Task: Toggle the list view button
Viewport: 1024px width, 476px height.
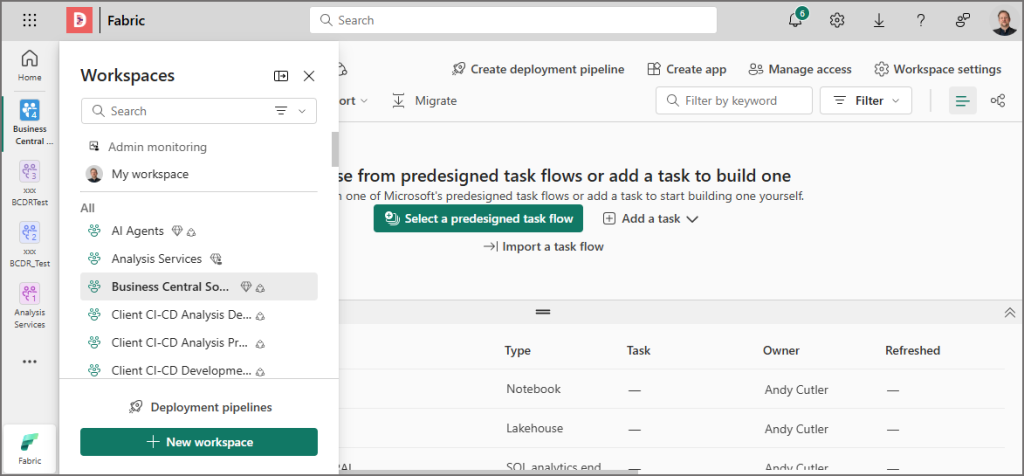Action: tap(962, 100)
